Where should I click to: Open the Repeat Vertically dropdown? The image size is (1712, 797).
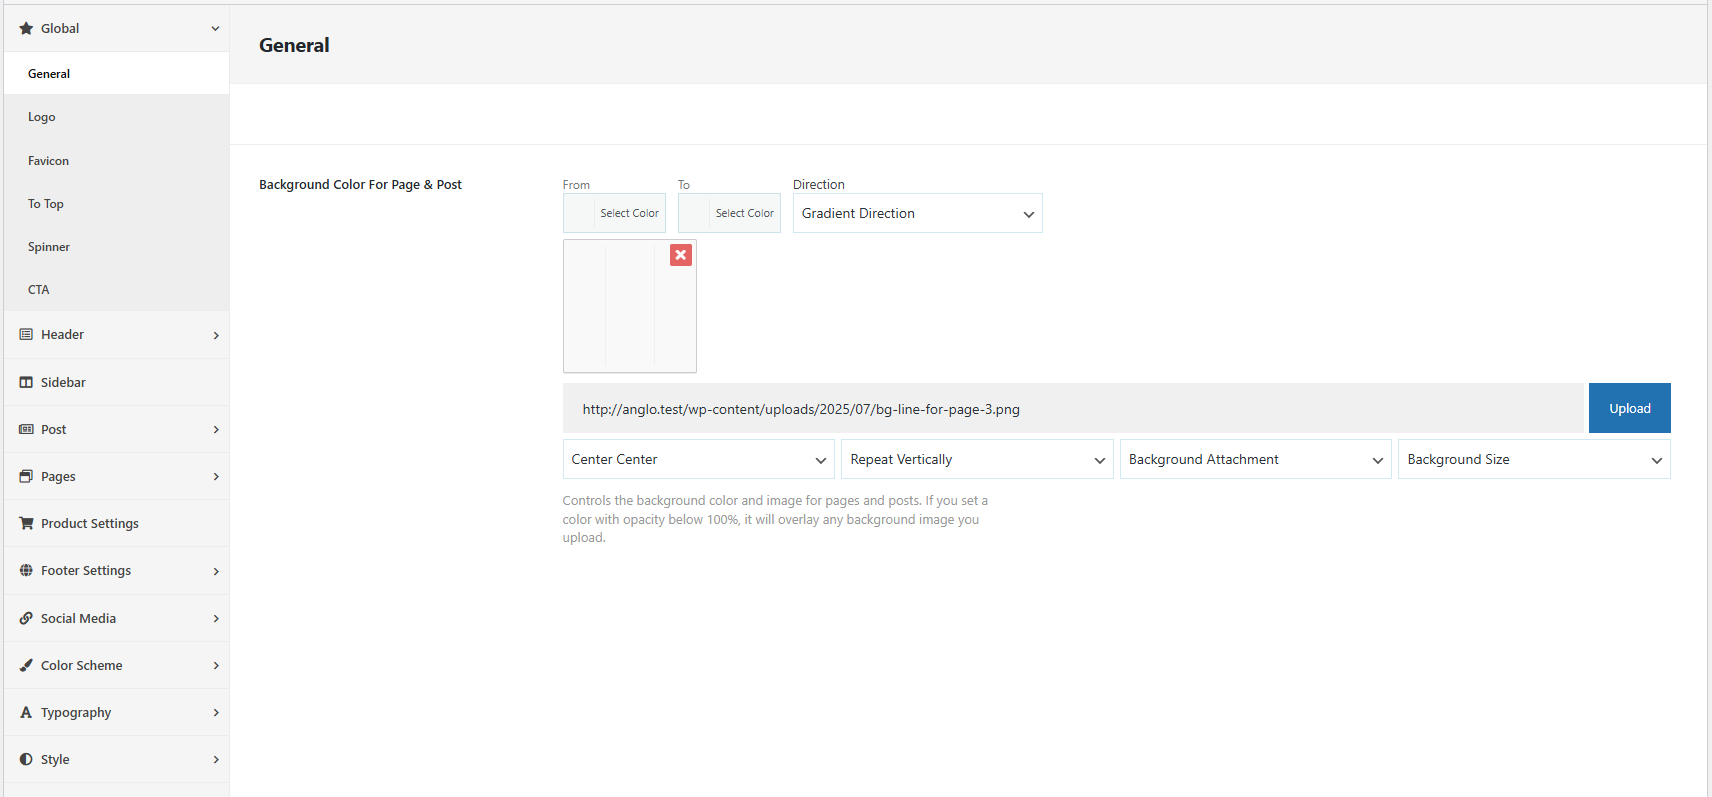[976, 460]
